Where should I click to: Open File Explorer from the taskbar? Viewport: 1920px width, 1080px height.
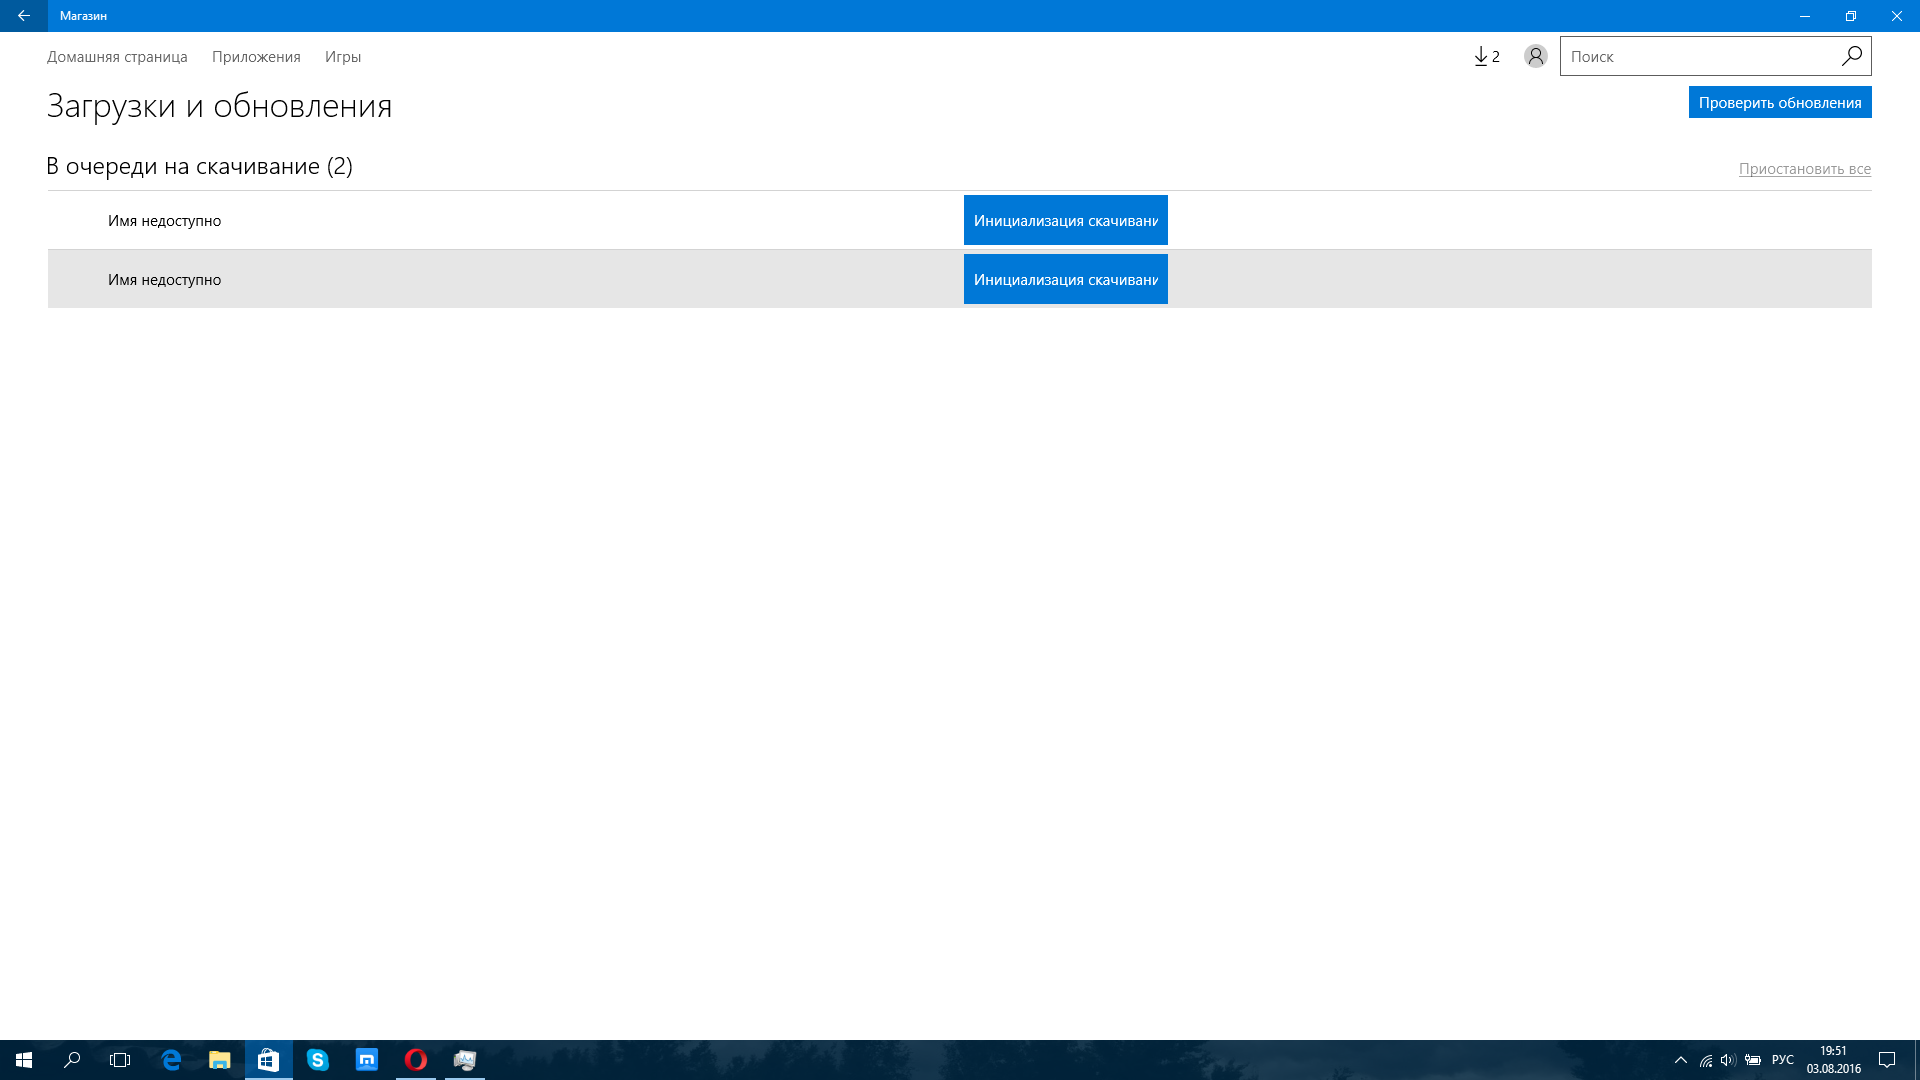(220, 1060)
